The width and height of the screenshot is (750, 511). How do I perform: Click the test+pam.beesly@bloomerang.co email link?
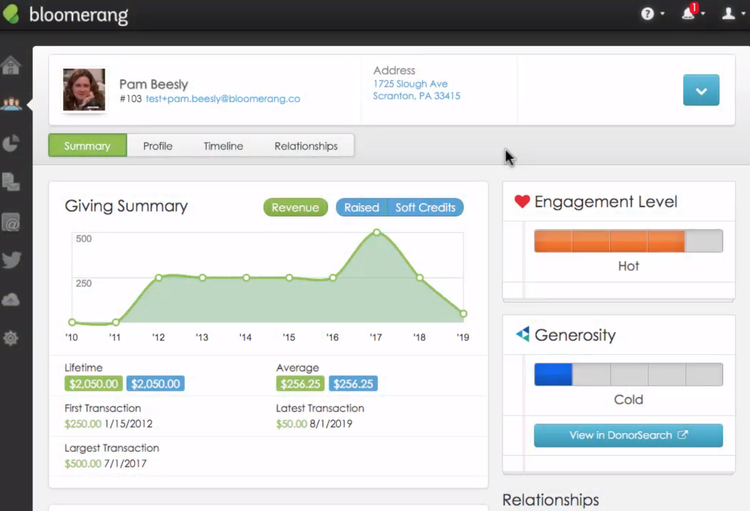click(223, 99)
